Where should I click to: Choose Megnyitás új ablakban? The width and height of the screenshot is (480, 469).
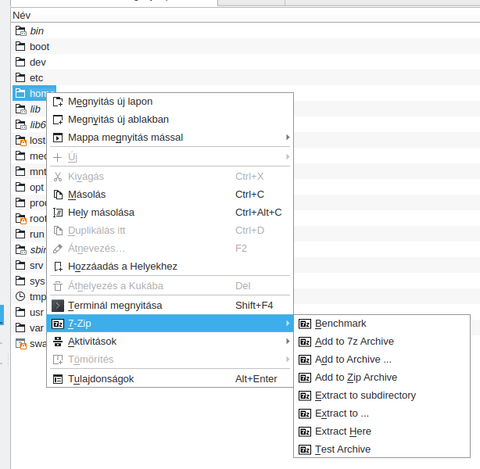coord(170,120)
